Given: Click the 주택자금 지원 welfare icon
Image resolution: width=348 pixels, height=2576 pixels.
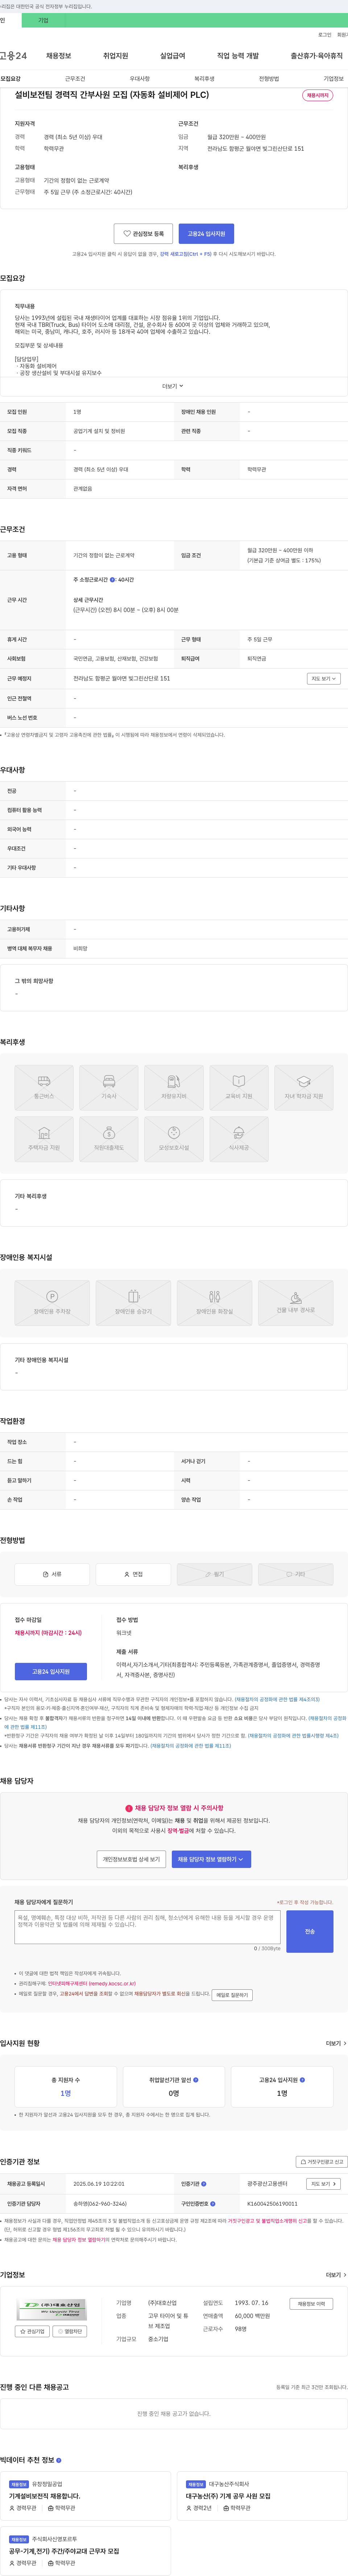Looking at the screenshot, I should click(x=44, y=1139).
